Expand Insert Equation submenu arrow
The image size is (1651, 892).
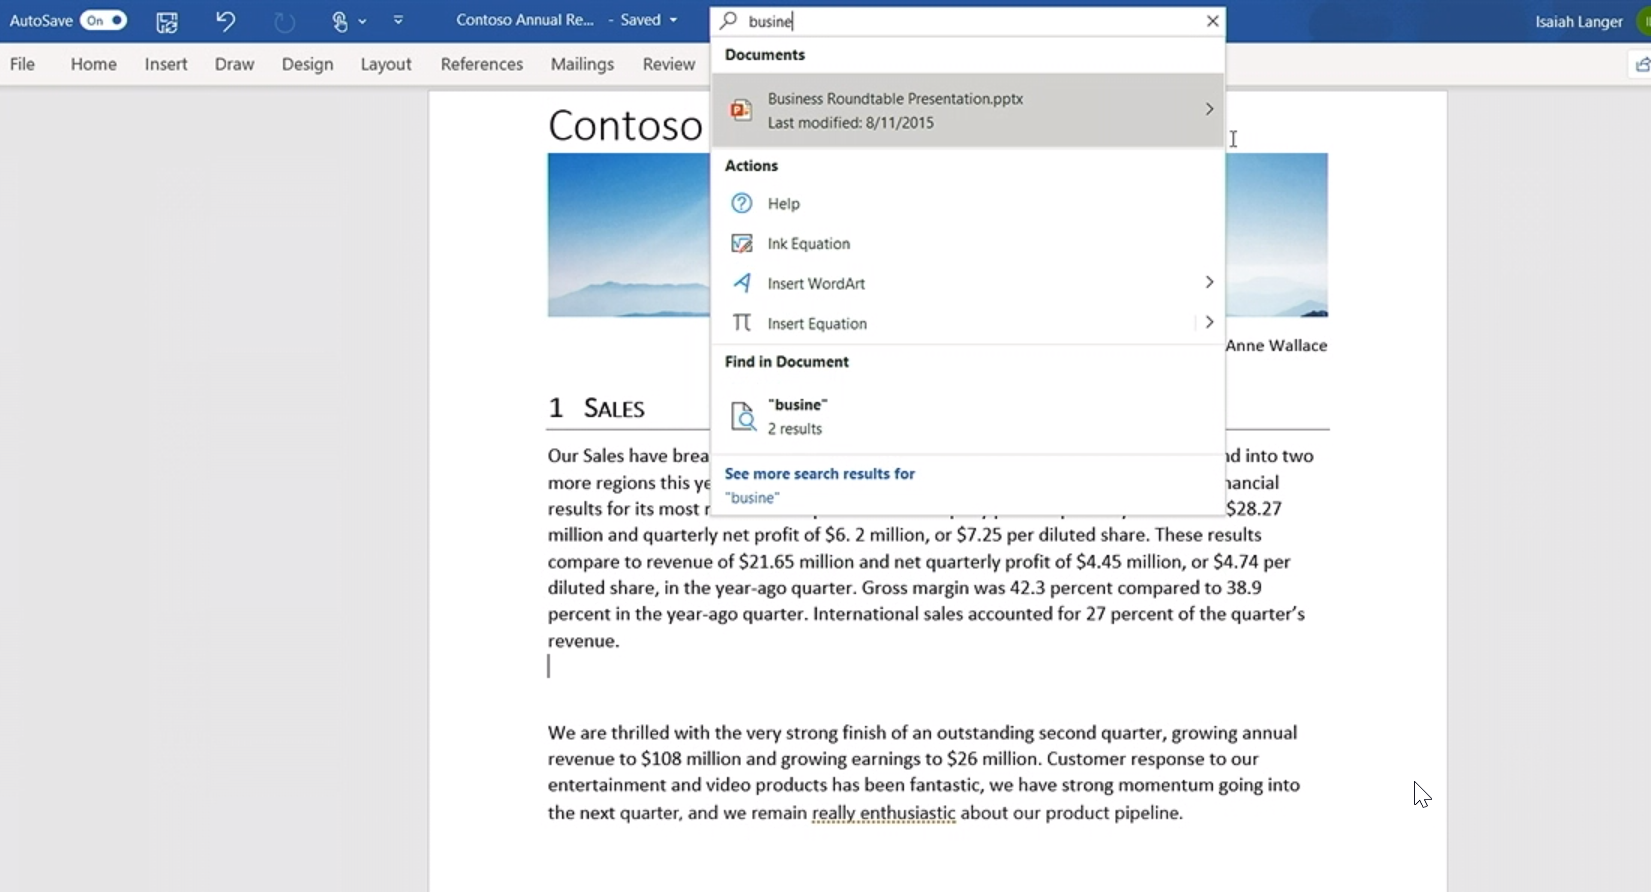pyautogui.click(x=1209, y=323)
